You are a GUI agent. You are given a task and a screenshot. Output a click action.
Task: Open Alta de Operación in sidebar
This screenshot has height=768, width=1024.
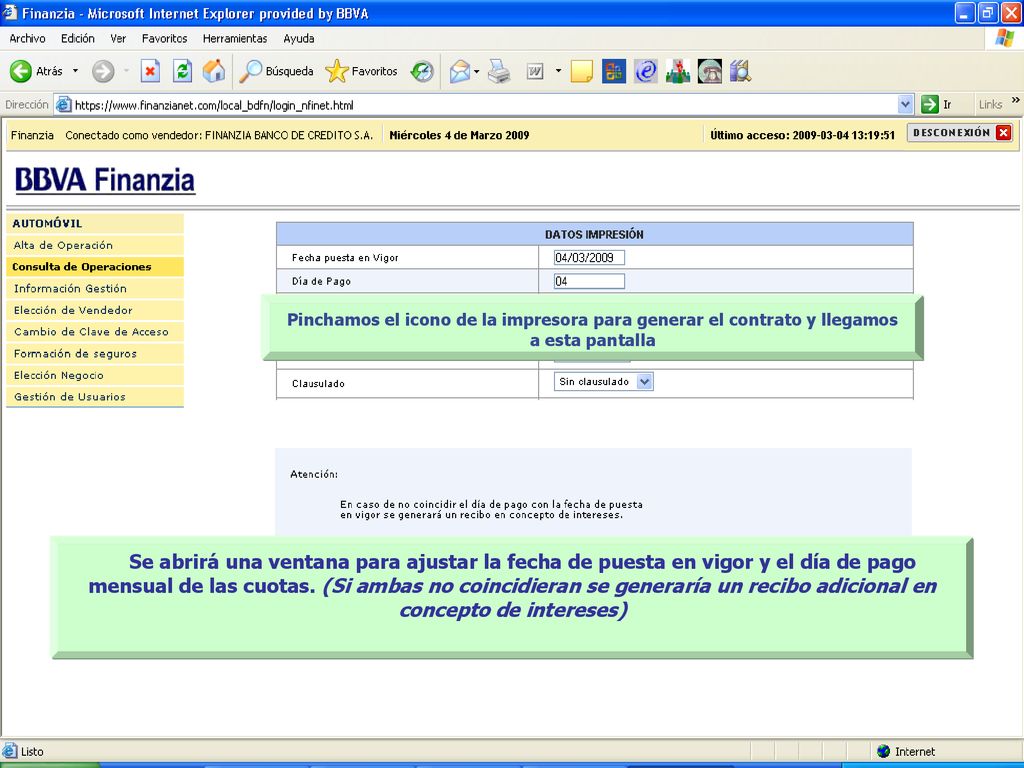pos(95,245)
